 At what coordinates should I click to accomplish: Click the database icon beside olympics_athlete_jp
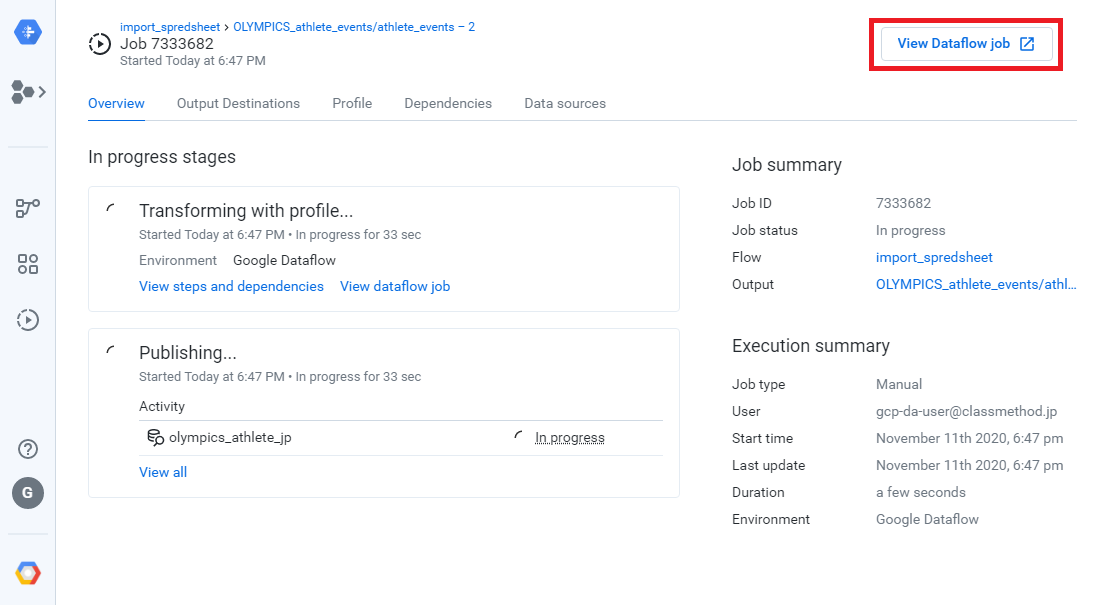coord(155,437)
